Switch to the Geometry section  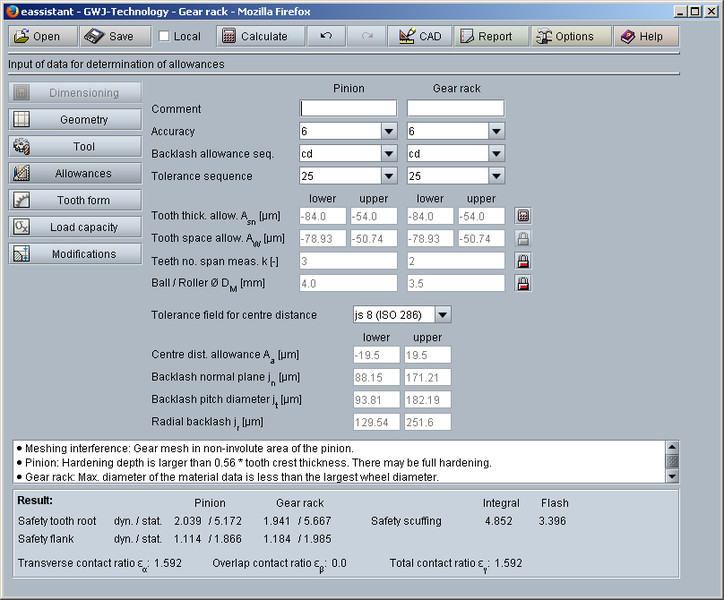[75, 120]
